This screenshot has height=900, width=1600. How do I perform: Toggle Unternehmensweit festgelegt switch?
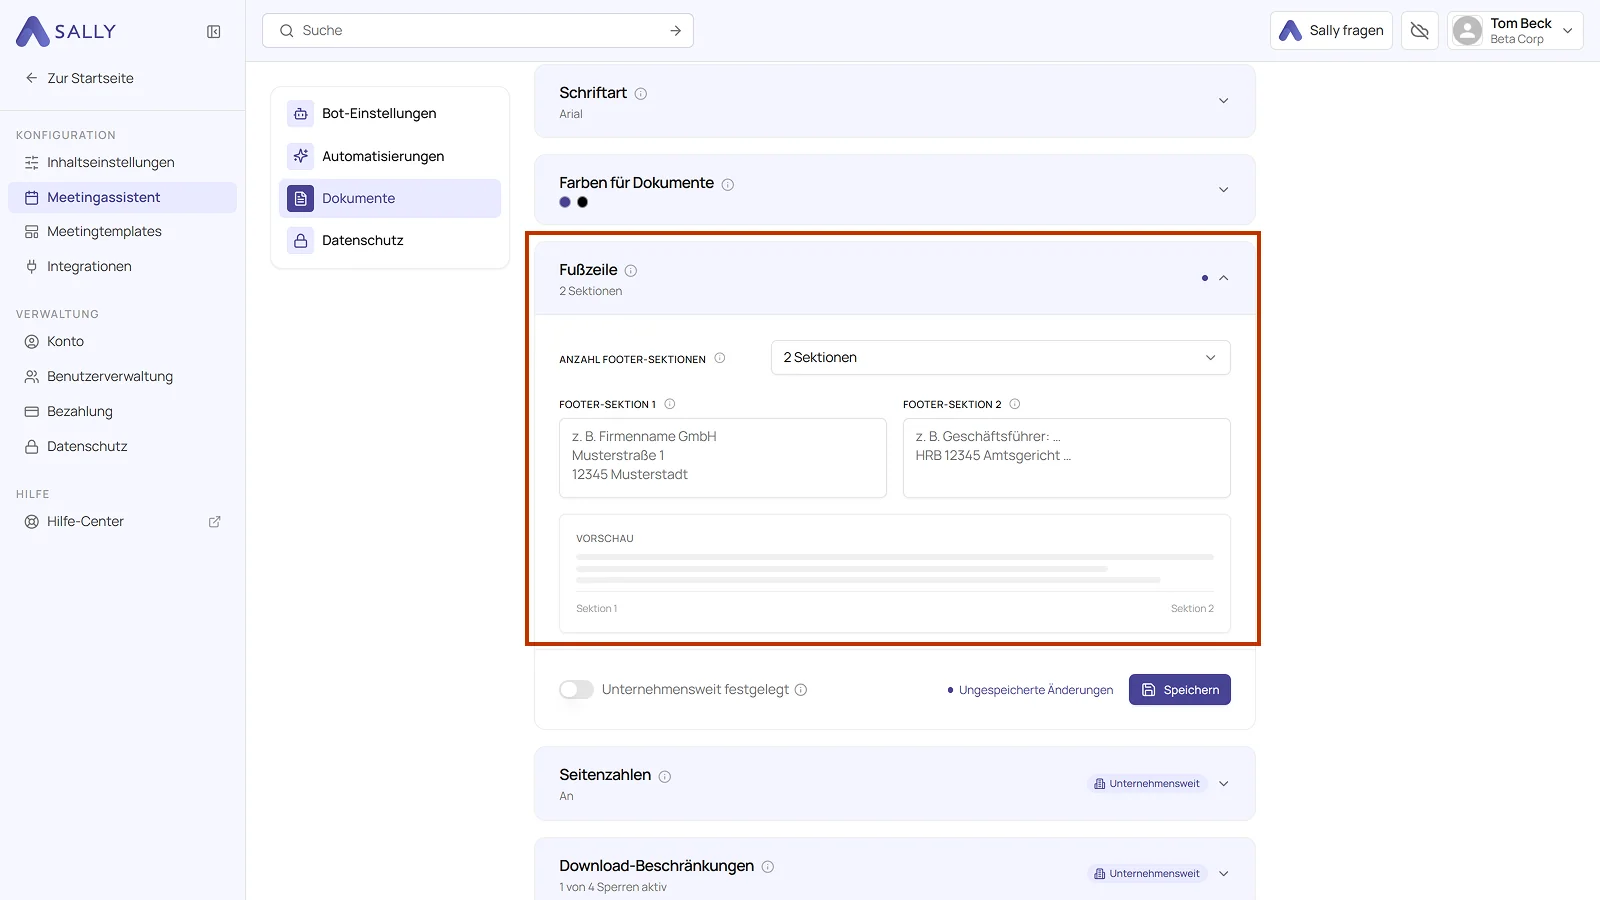[576, 690]
